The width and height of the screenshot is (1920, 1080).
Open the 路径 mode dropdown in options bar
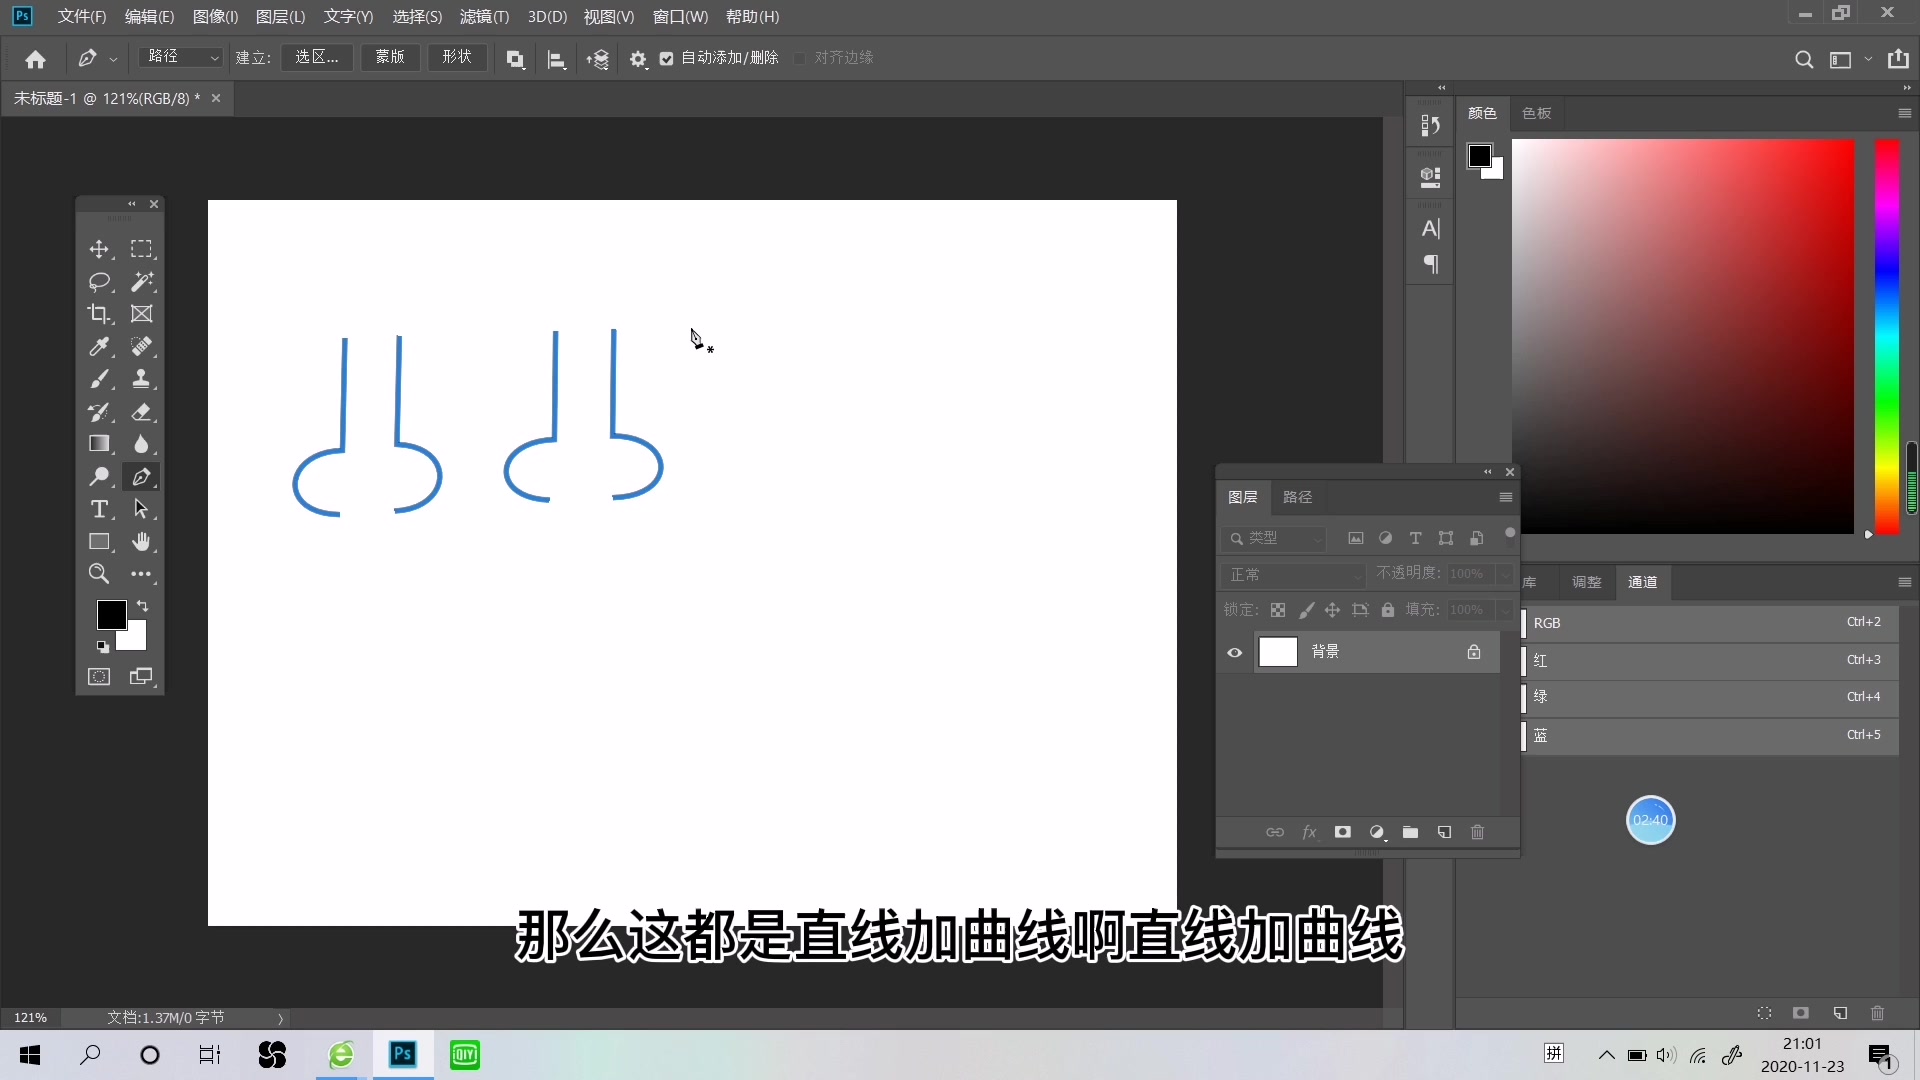coord(181,57)
